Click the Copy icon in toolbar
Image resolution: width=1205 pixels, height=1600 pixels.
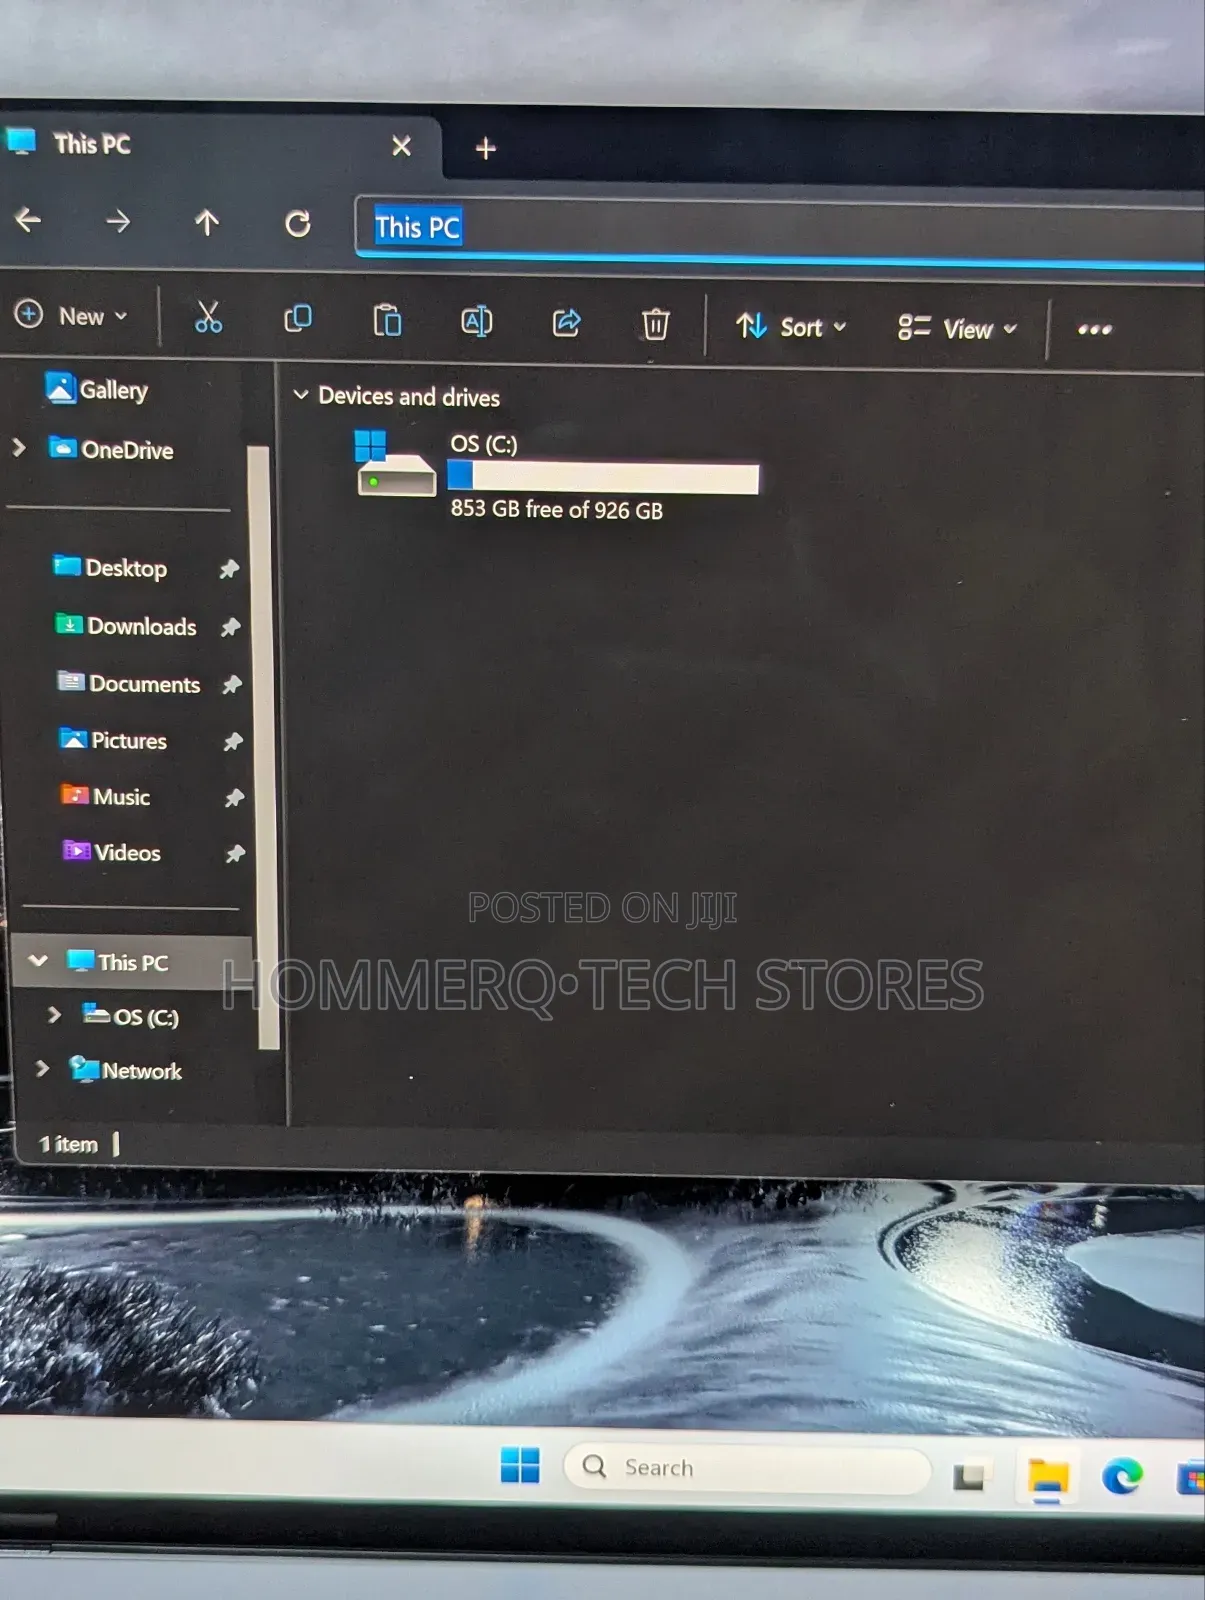click(297, 319)
